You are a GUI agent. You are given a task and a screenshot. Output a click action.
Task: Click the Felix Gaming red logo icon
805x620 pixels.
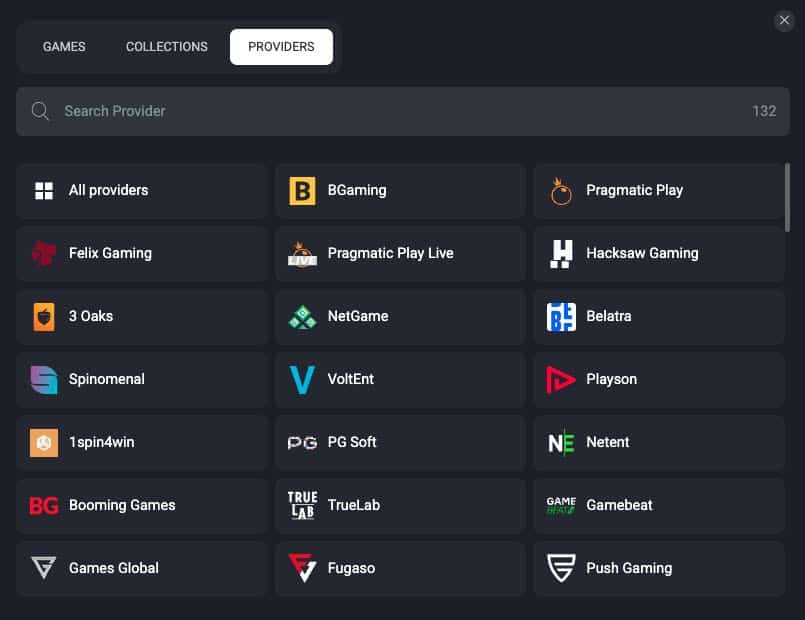[43, 253]
